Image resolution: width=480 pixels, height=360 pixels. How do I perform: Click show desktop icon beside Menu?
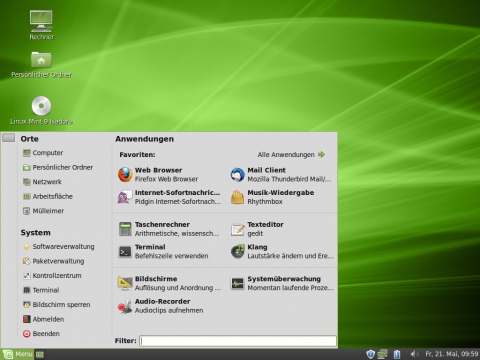40,354
